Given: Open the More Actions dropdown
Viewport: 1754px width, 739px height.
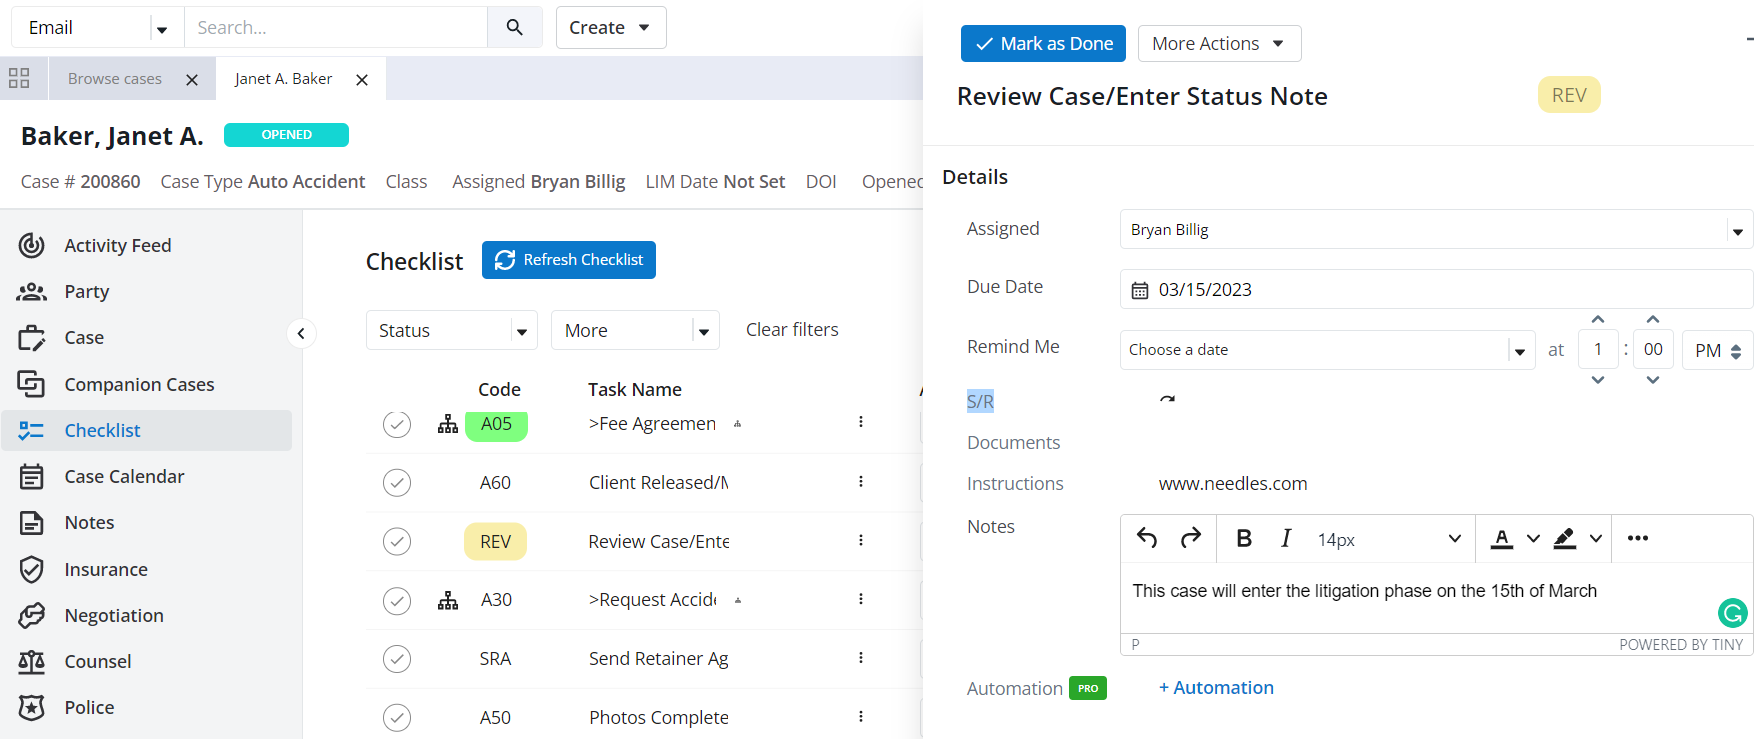Looking at the screenshot, I should point(1219,44).
